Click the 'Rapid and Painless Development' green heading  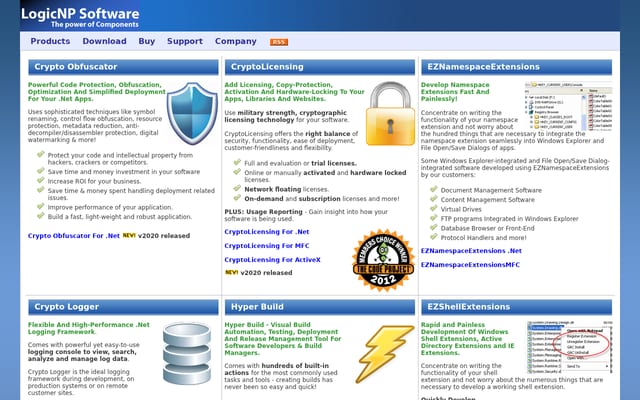click(467, 339)
